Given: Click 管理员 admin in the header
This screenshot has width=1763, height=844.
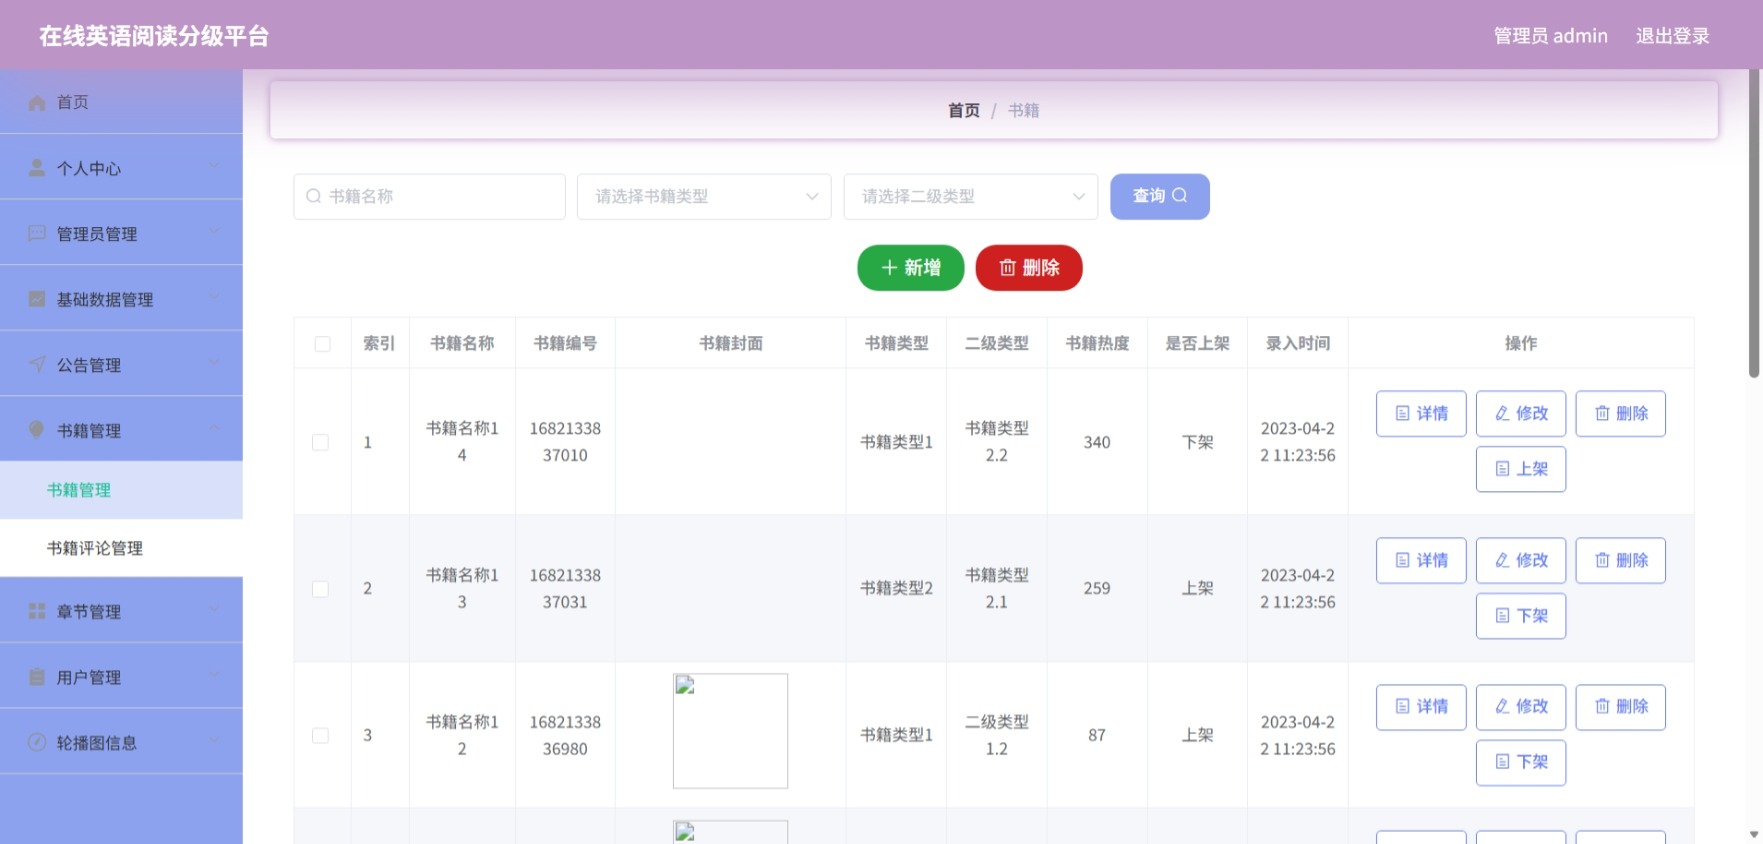Looking at the screenshot, I should 1551,36.
